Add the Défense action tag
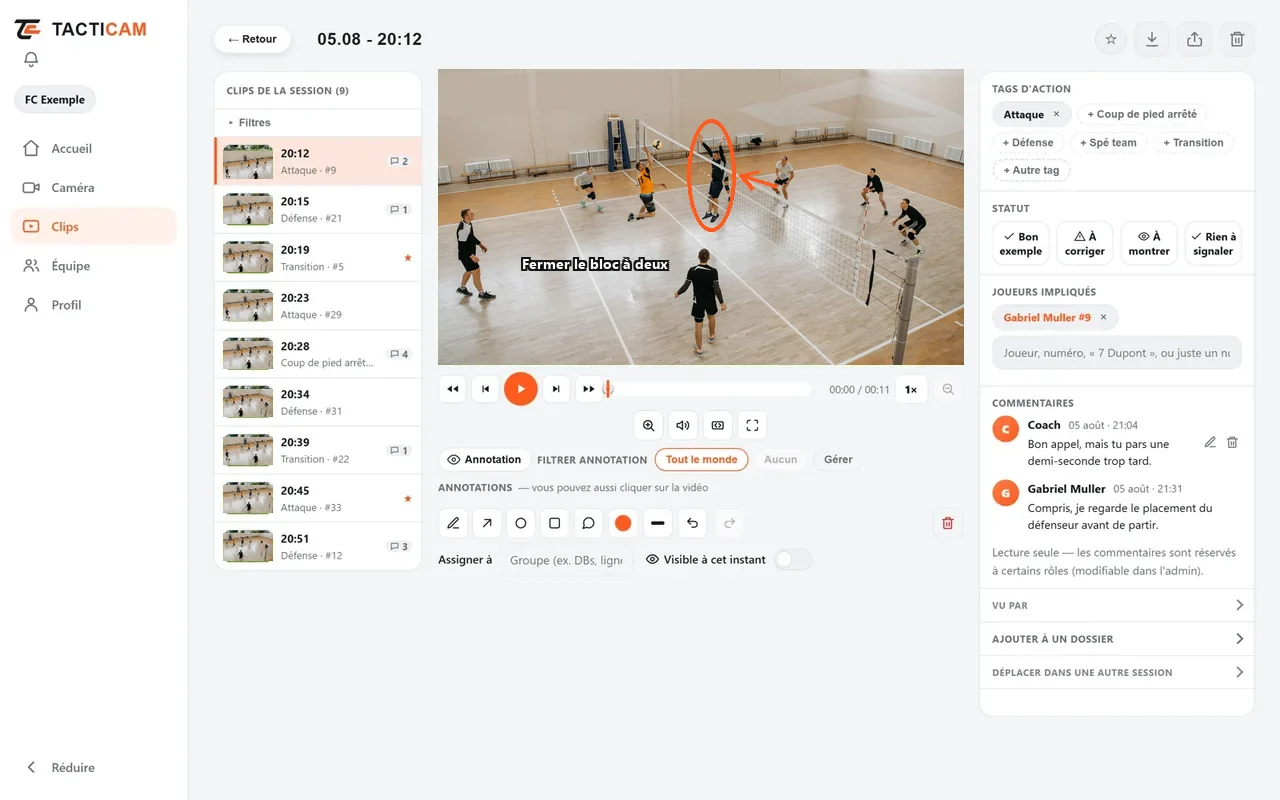 [x=1028, y=142]
